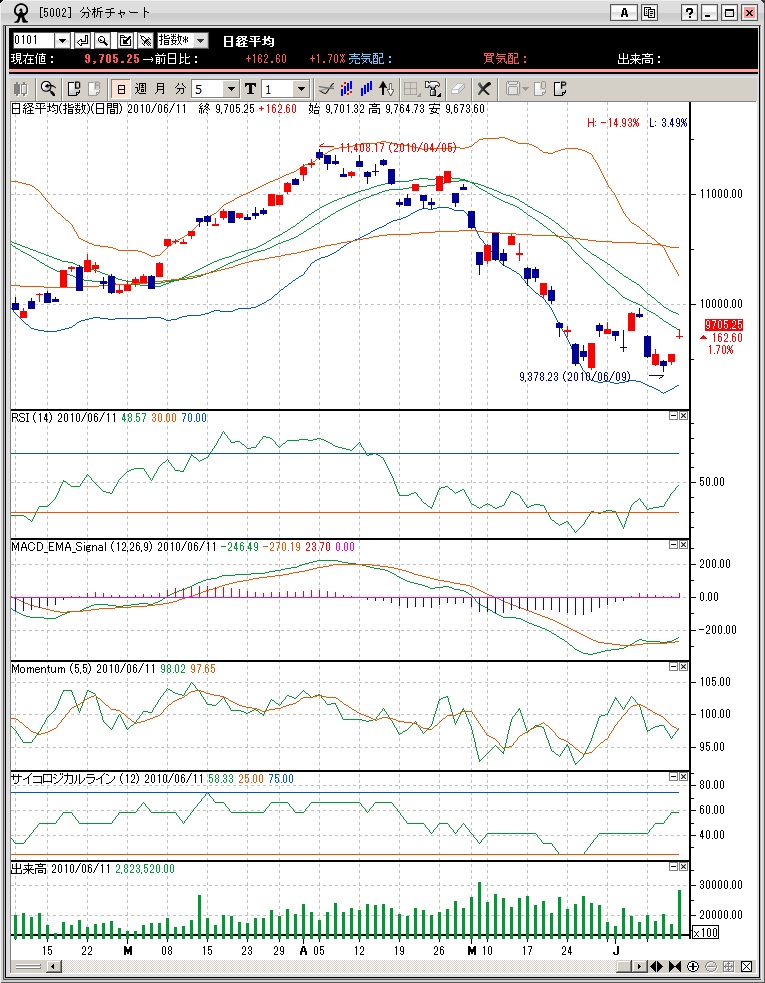
Task: Switch to monthly (月) chart period
Action: click(160, 88)
